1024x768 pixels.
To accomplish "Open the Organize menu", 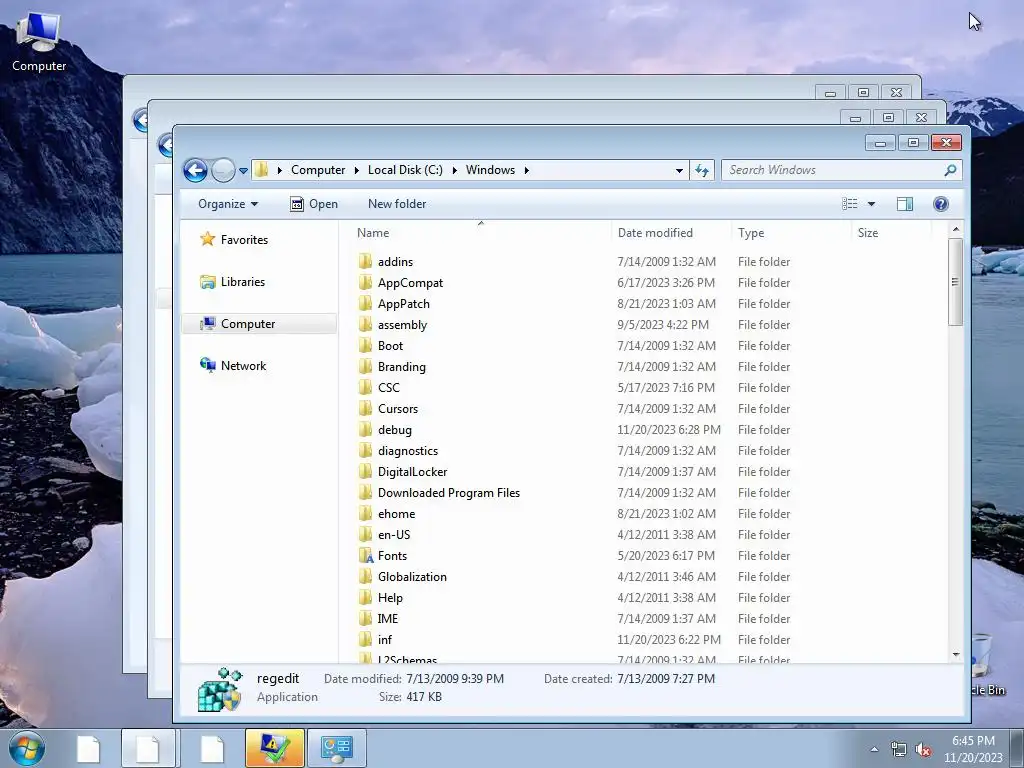I will tap(228, 204).
